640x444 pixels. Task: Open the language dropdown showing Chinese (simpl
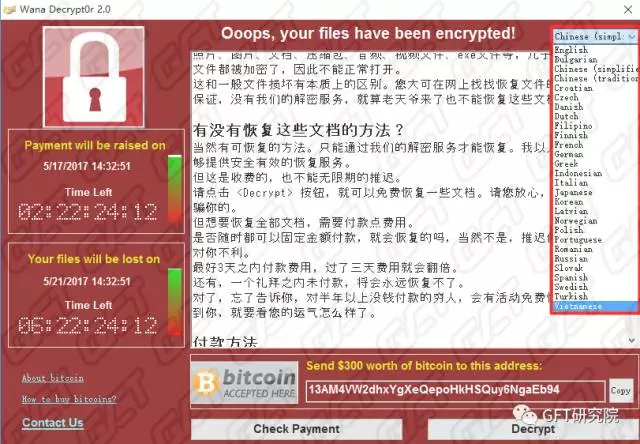pos(596,36)
